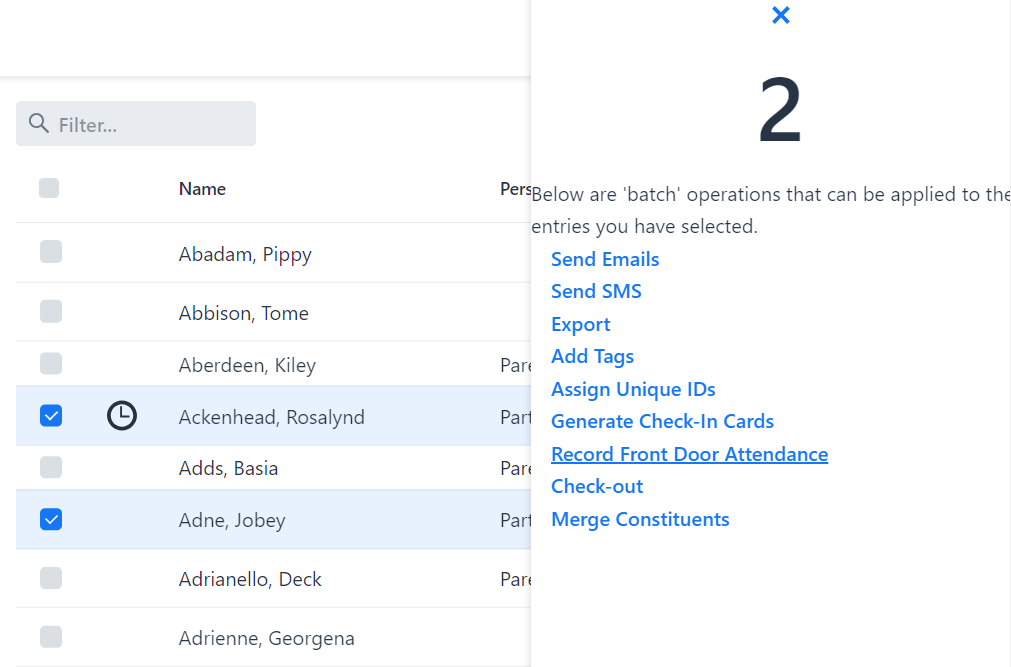
Task: Choose Send SMS from batch operations
Action: (596, 291)
